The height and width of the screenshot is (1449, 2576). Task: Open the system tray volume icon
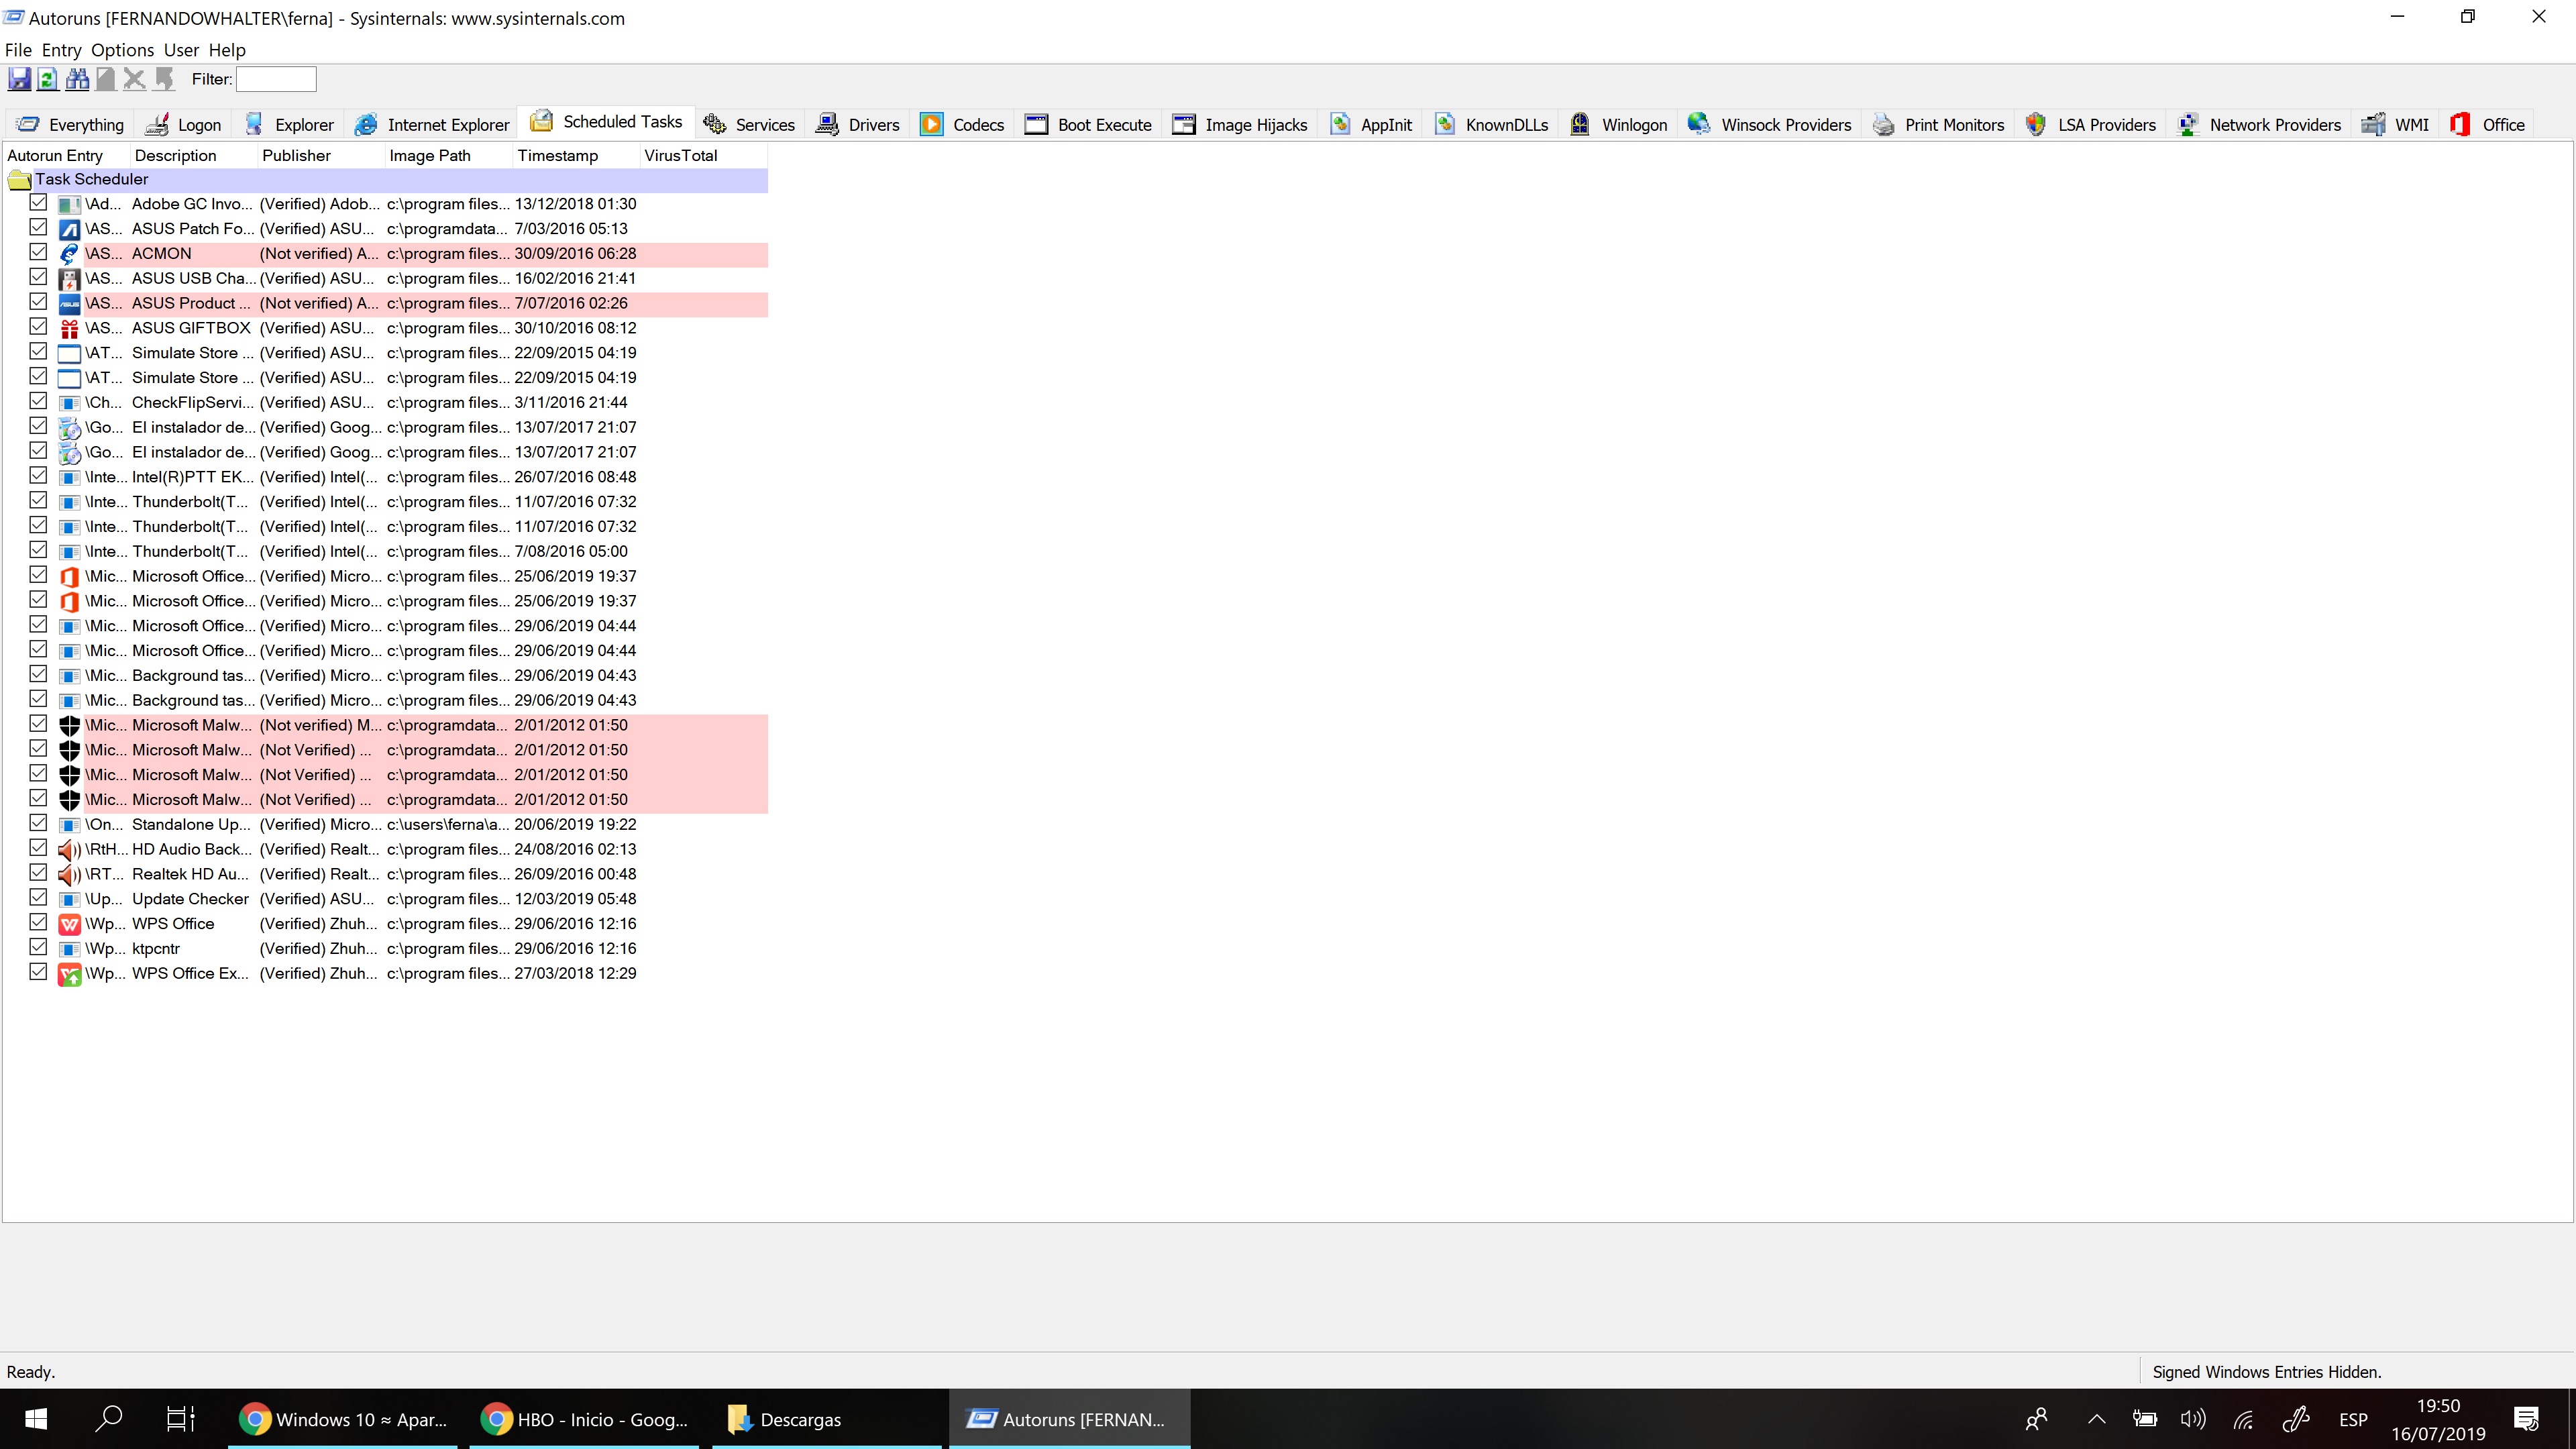[2193, 1419]
